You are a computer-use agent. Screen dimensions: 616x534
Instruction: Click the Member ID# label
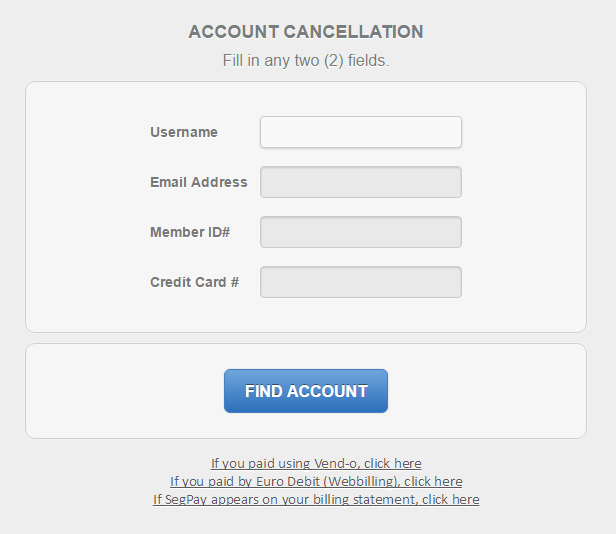[190, 232]
